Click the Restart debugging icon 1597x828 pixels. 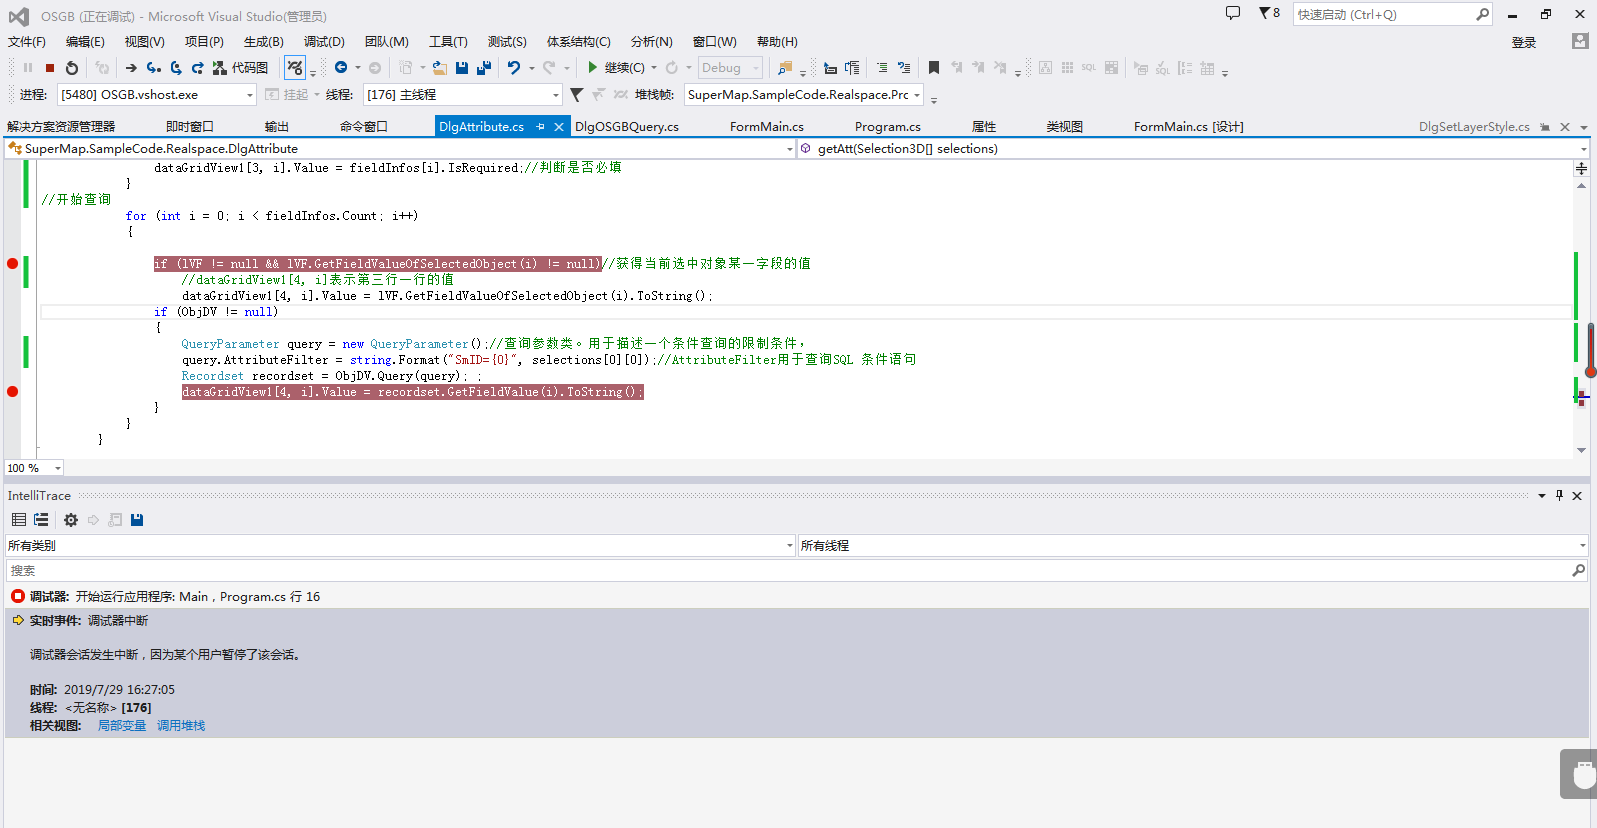click(72, 68)
